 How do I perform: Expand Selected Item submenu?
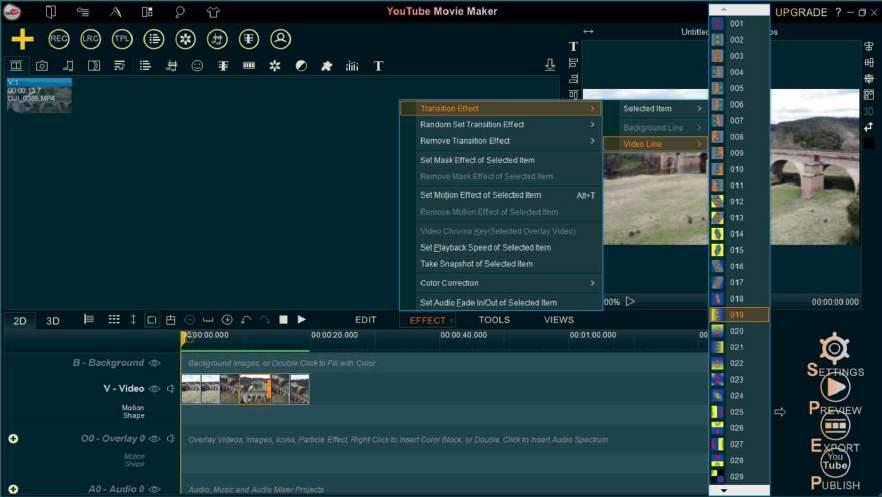(655, 109)
